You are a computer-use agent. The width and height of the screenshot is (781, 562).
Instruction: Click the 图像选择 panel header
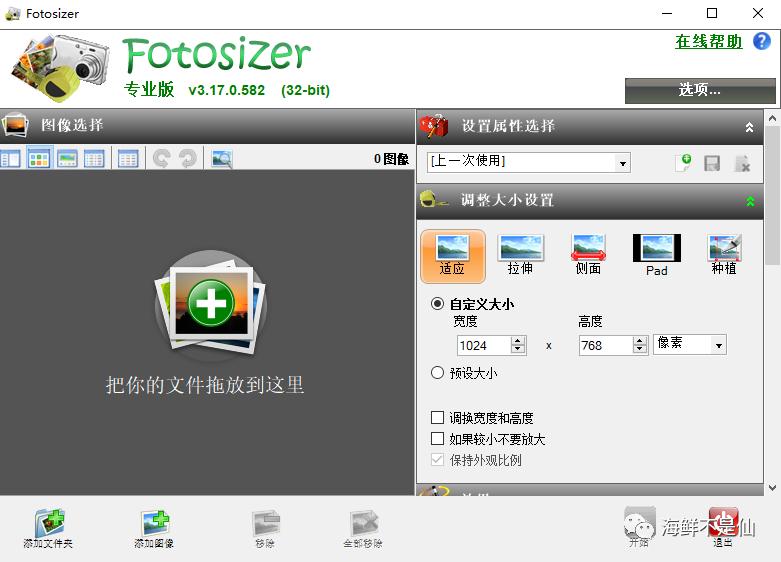207,126
